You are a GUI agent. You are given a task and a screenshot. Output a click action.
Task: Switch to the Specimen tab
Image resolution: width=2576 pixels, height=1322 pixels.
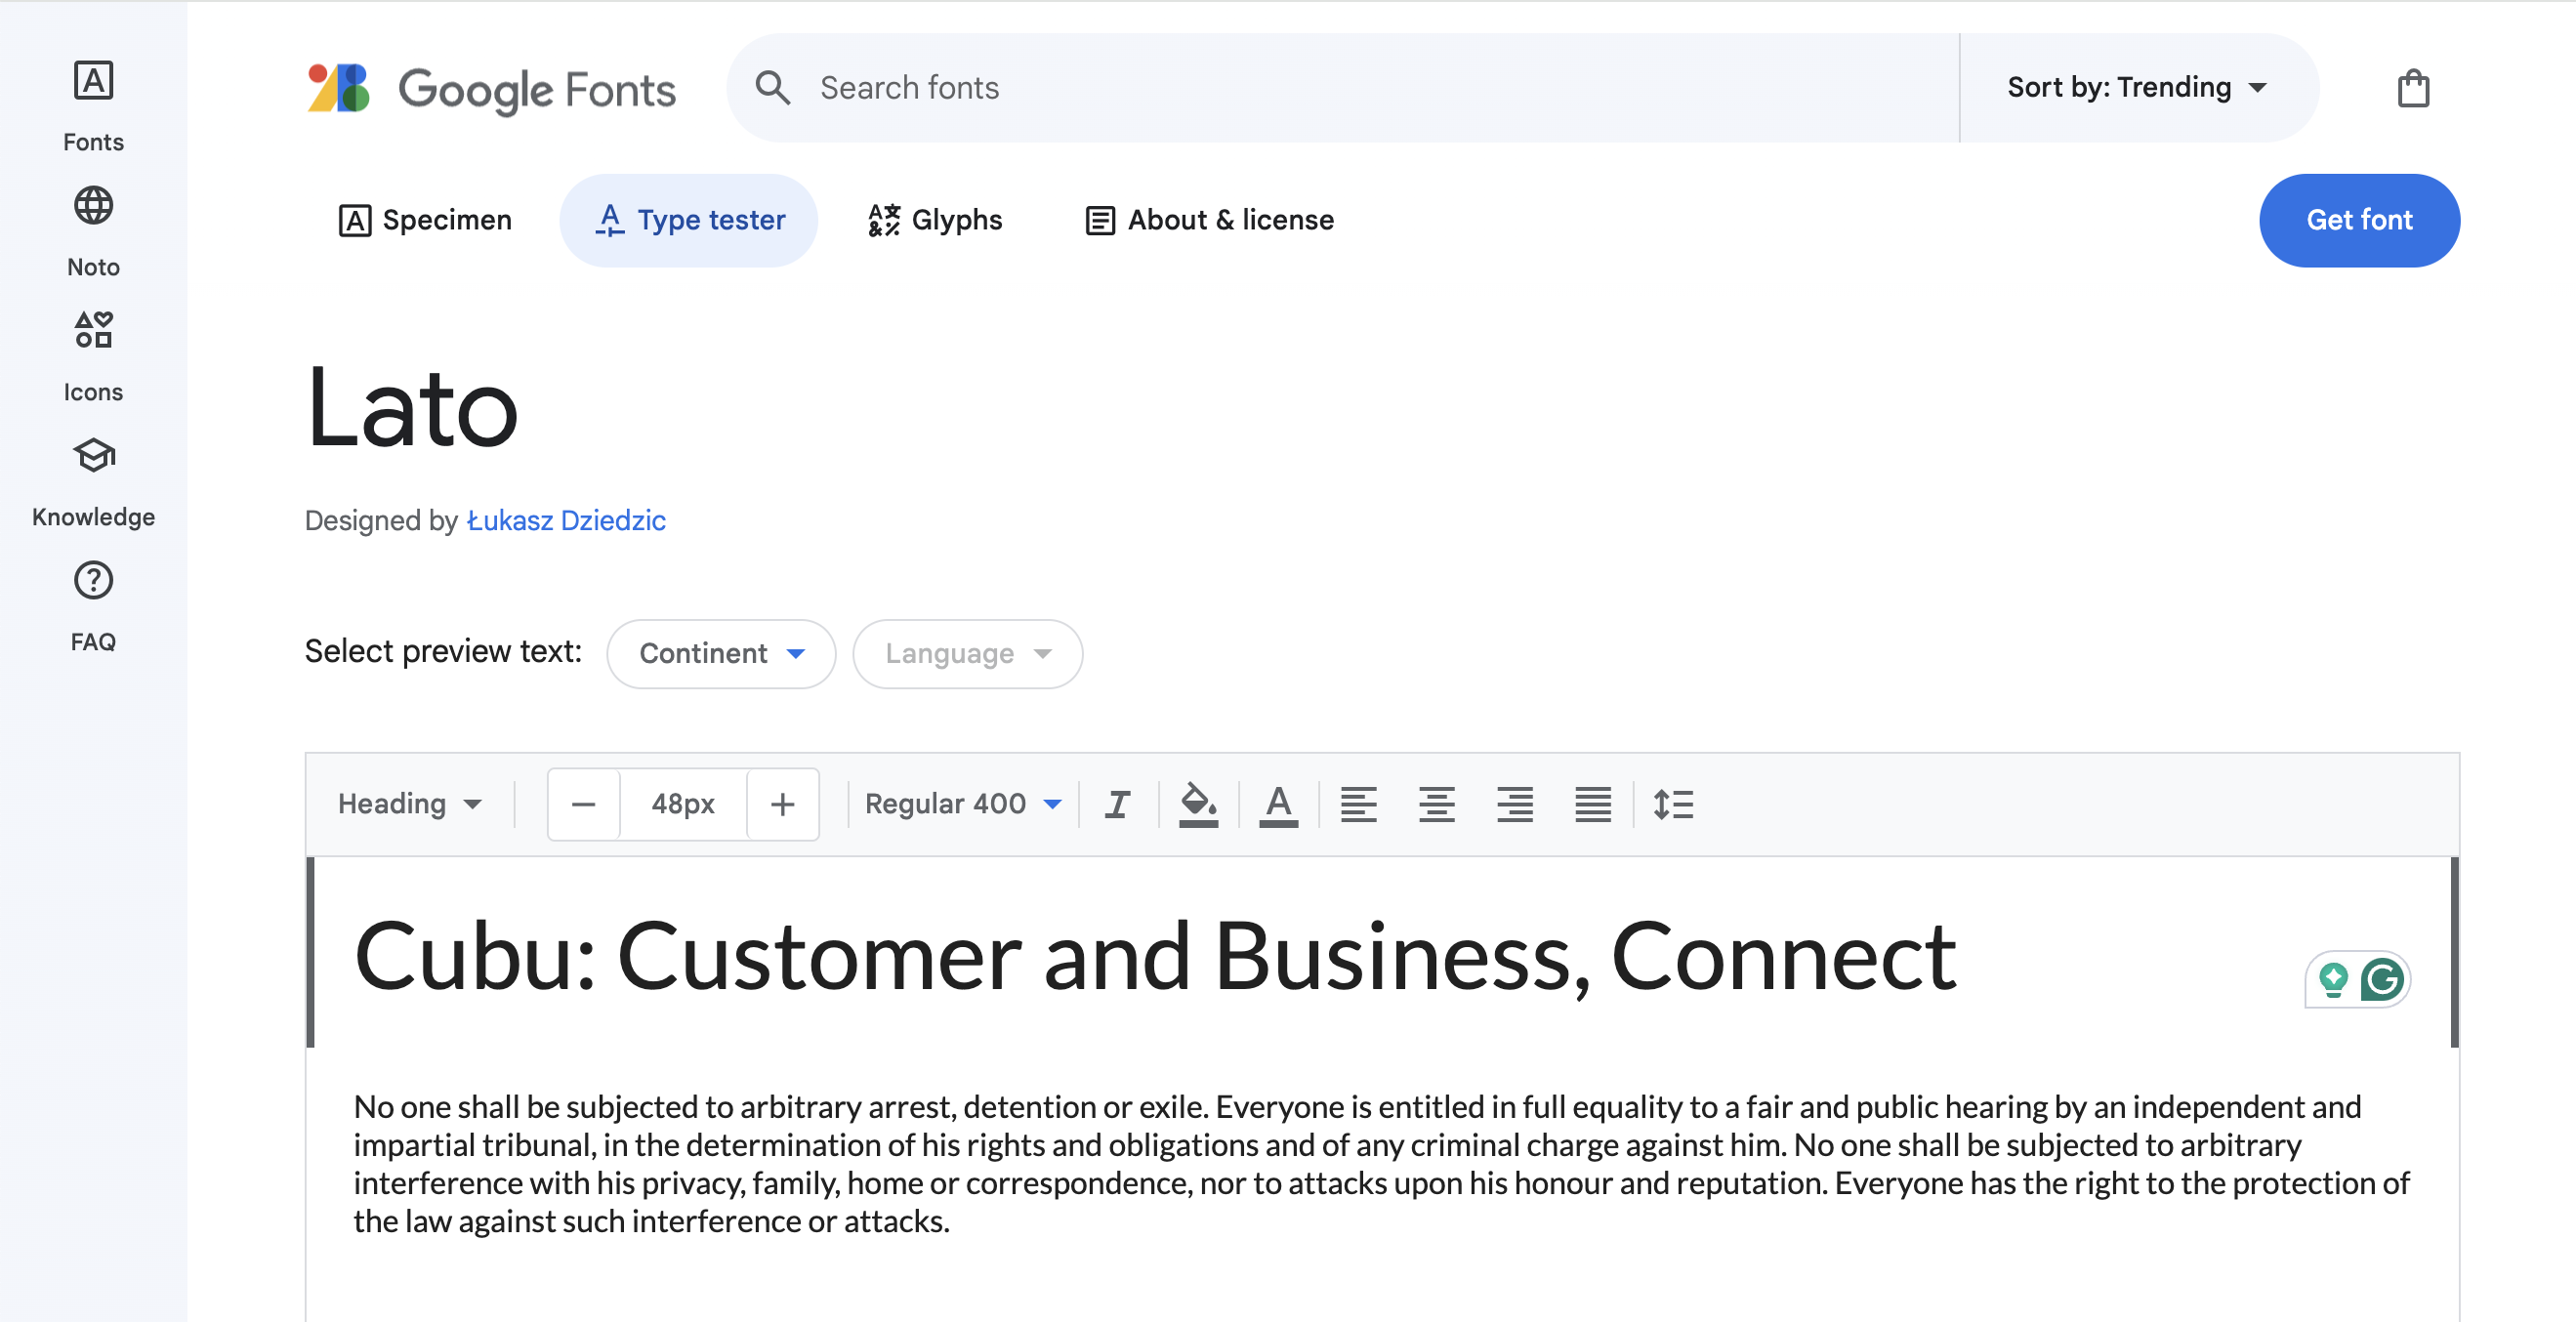[425, 220]
